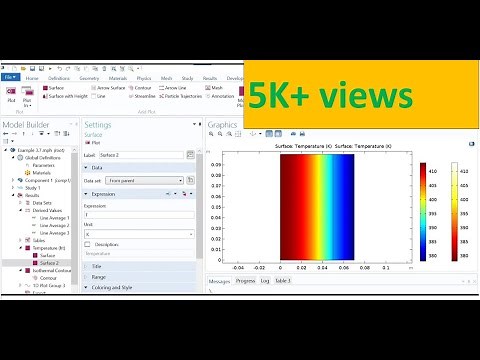Viewport: 480px width, 360px height.
Task: Add a Mesh plot from ribbon
Action: pyautogui.click(x=214, y=88)
